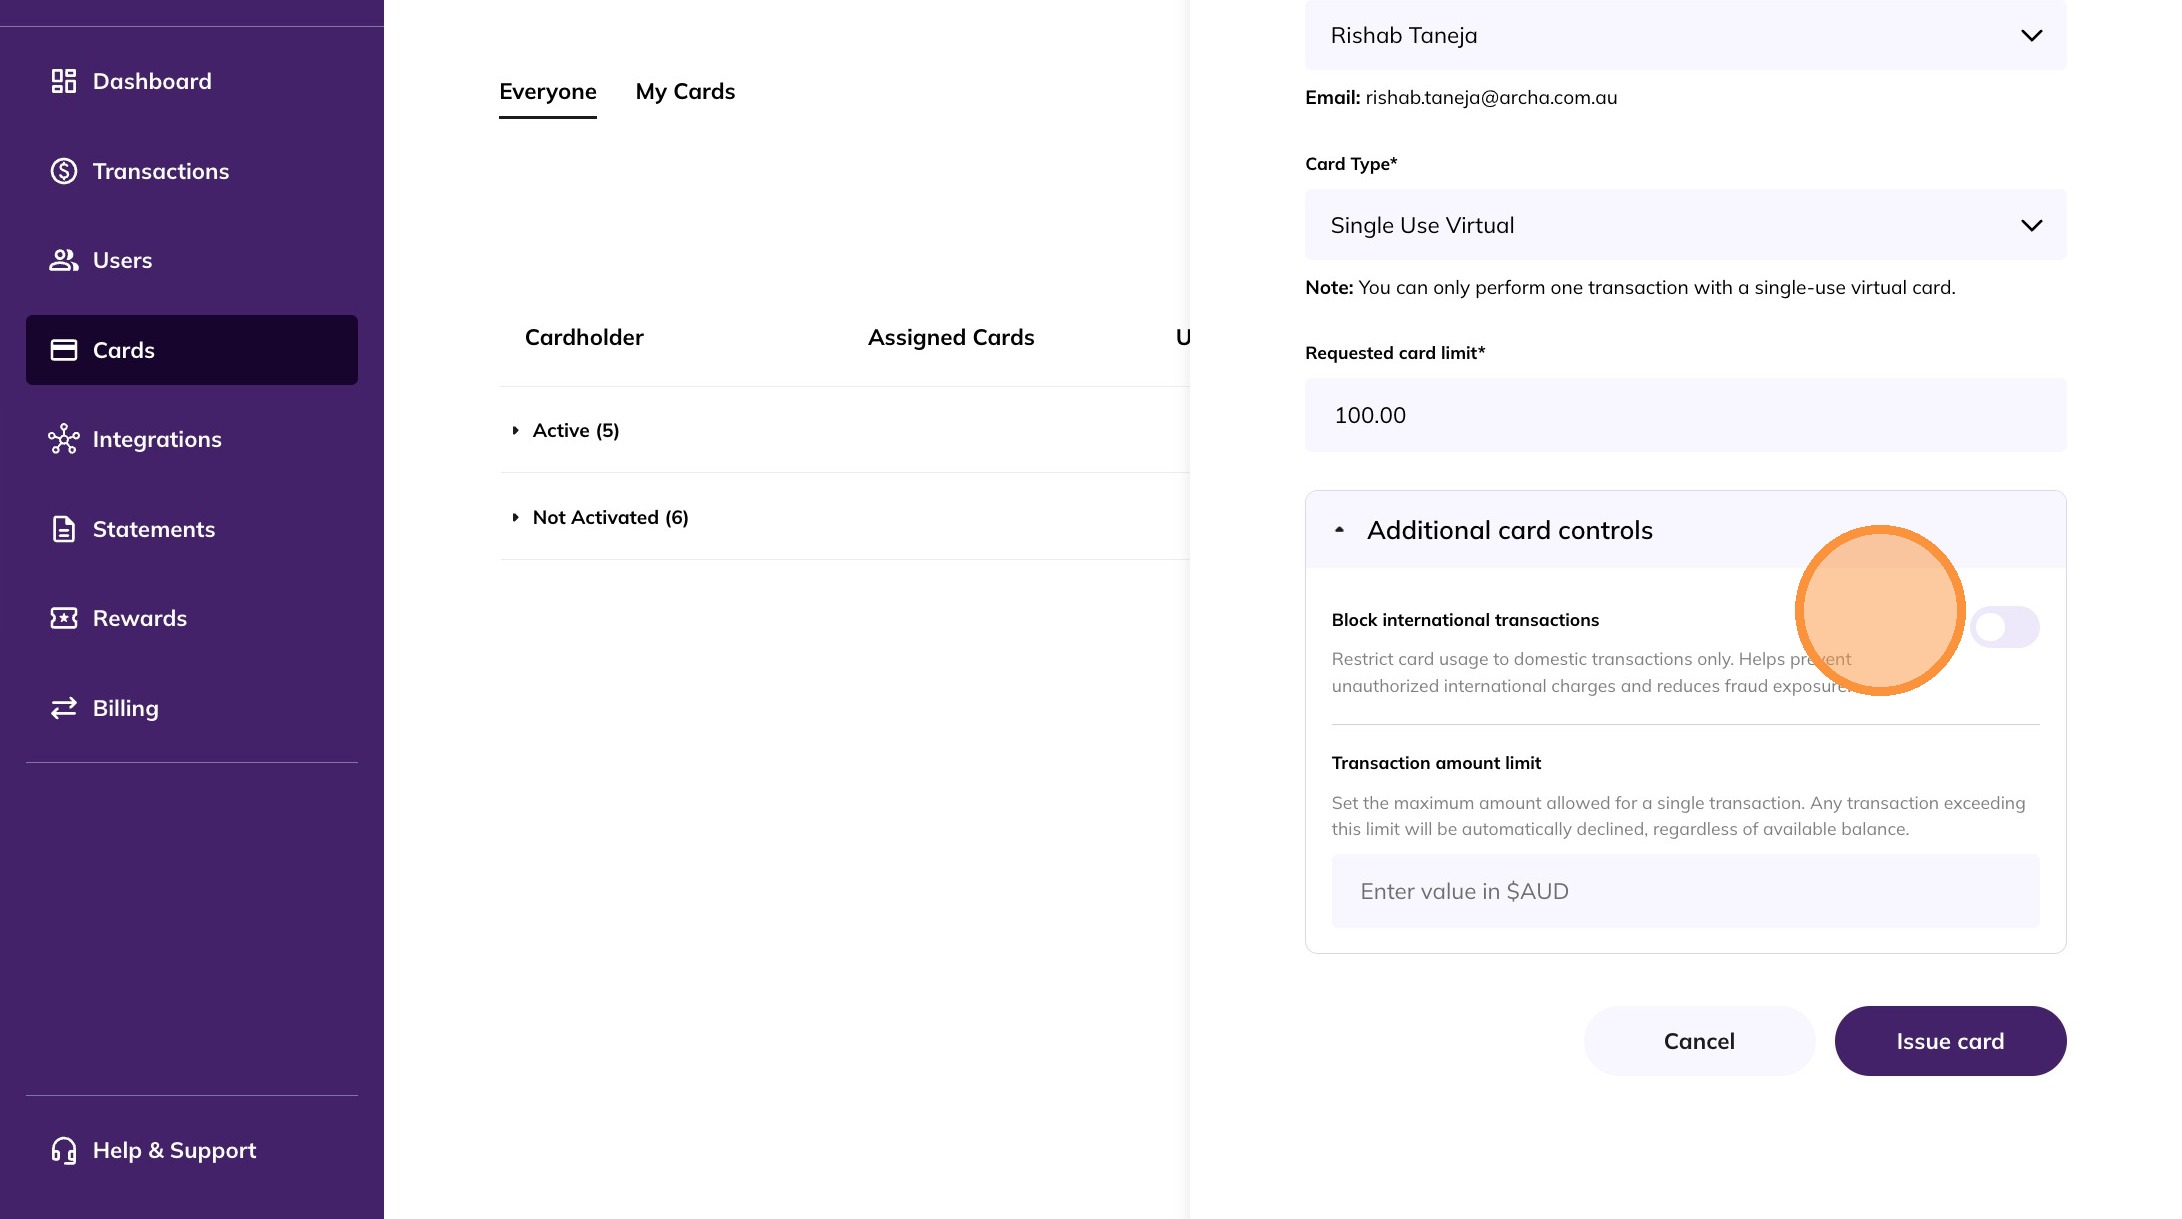Expand the Active (5) group

point(516,430)
